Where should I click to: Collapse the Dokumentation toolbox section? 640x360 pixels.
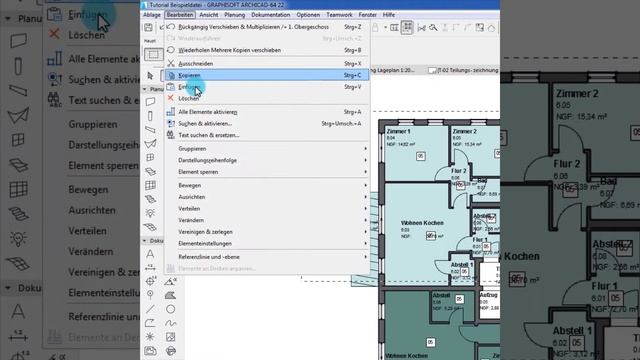144,241
